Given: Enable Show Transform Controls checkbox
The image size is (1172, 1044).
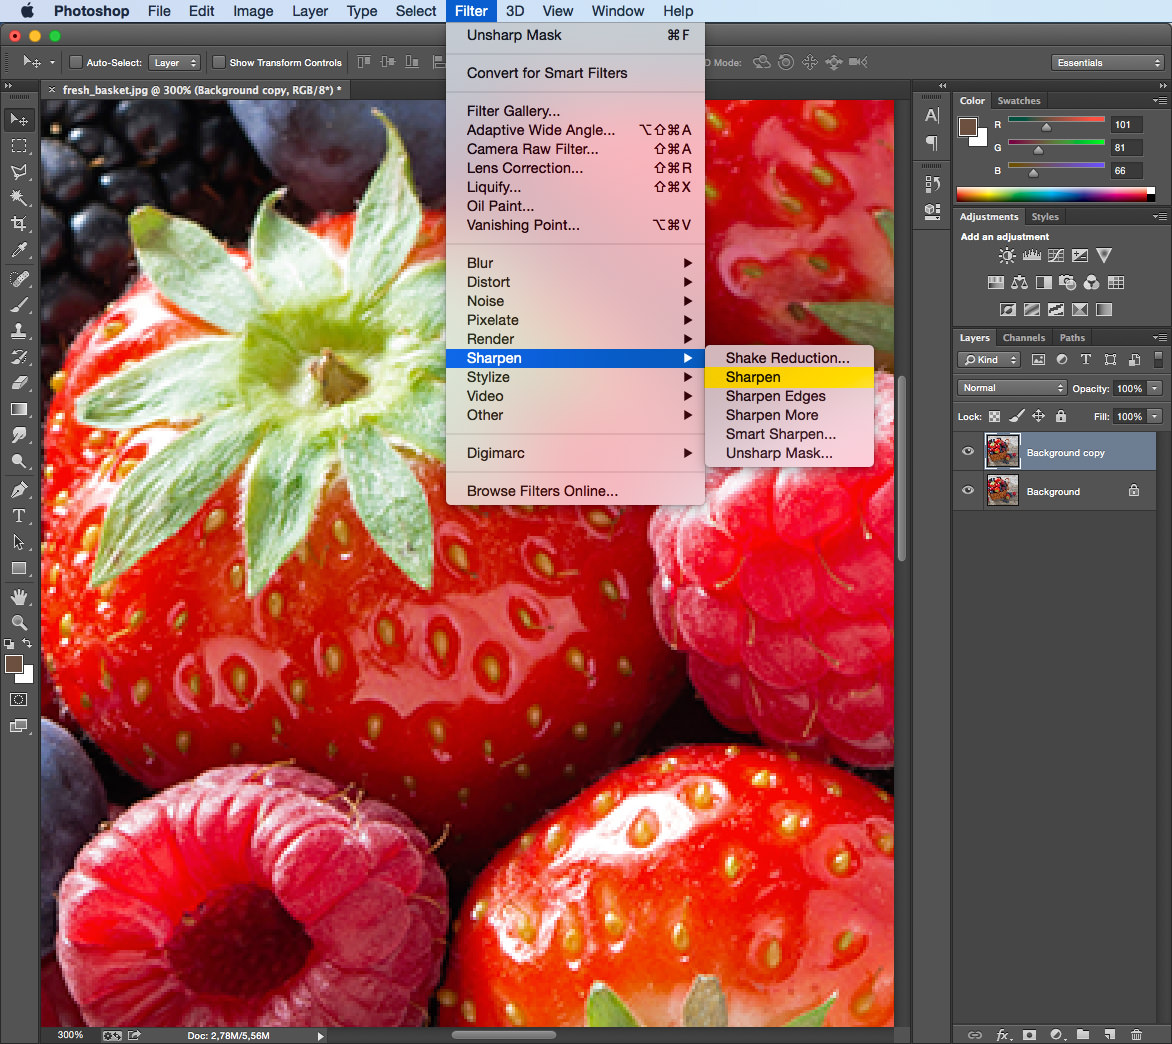Looking at the screenshot, I should pos(219,62).
